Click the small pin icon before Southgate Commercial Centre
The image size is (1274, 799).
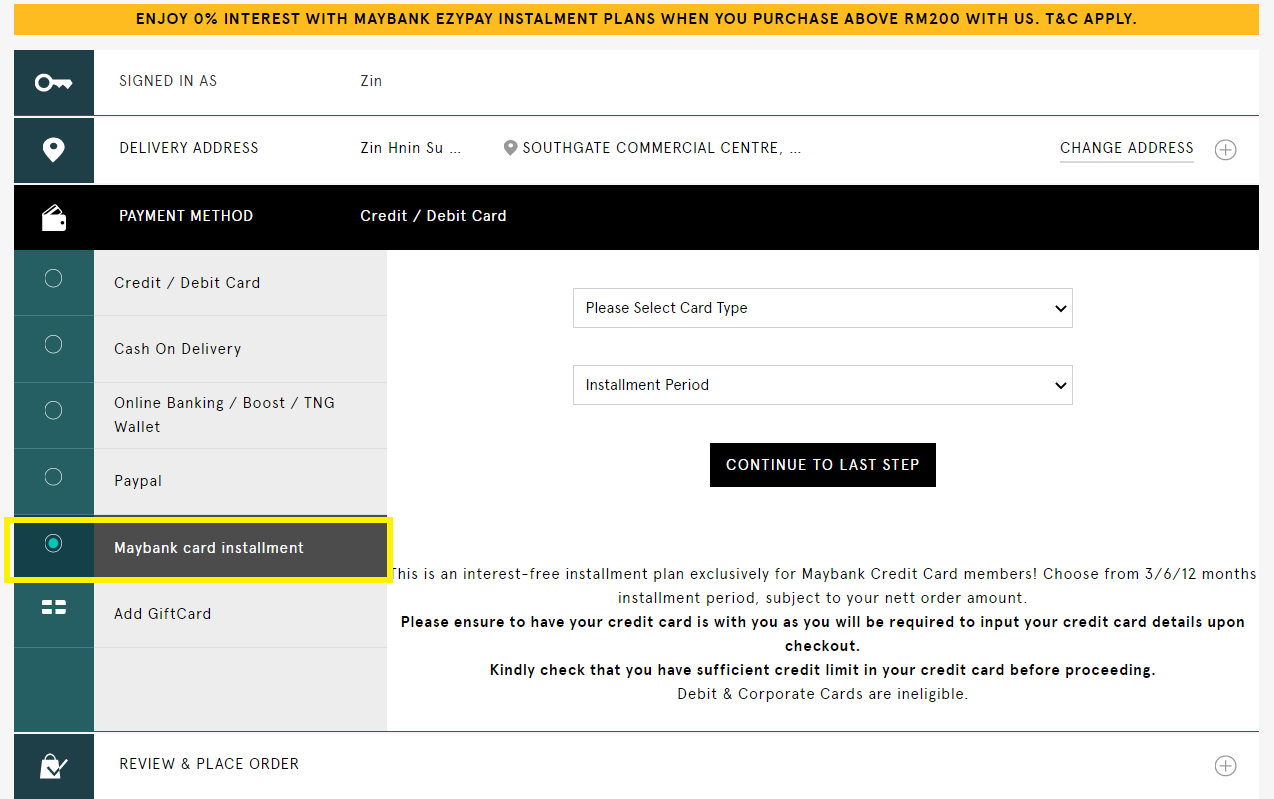(510, 148)
